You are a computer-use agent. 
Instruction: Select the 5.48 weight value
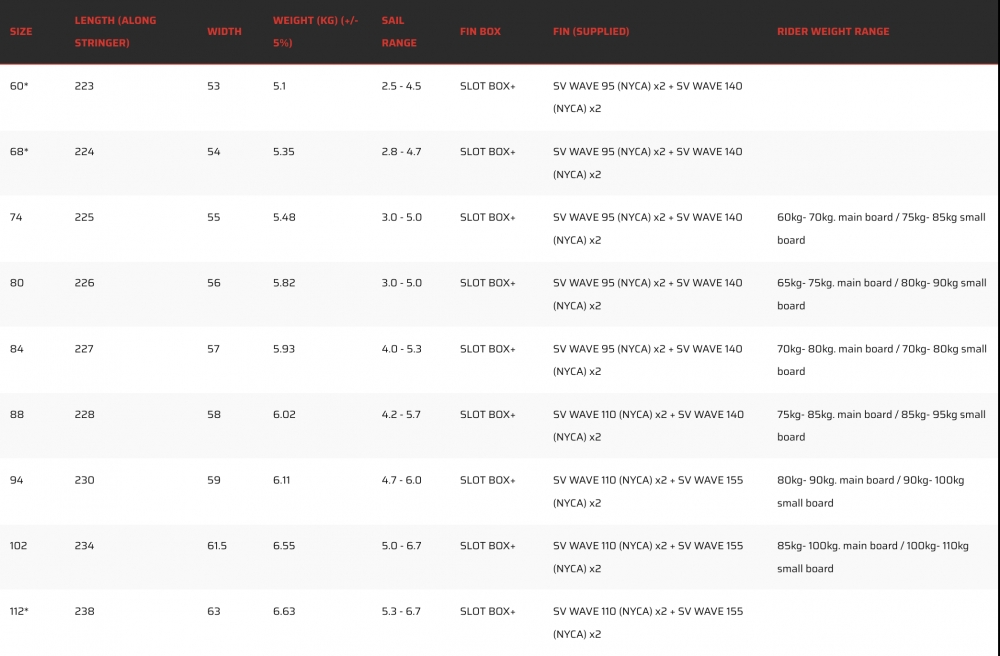(x=284, y=217)
